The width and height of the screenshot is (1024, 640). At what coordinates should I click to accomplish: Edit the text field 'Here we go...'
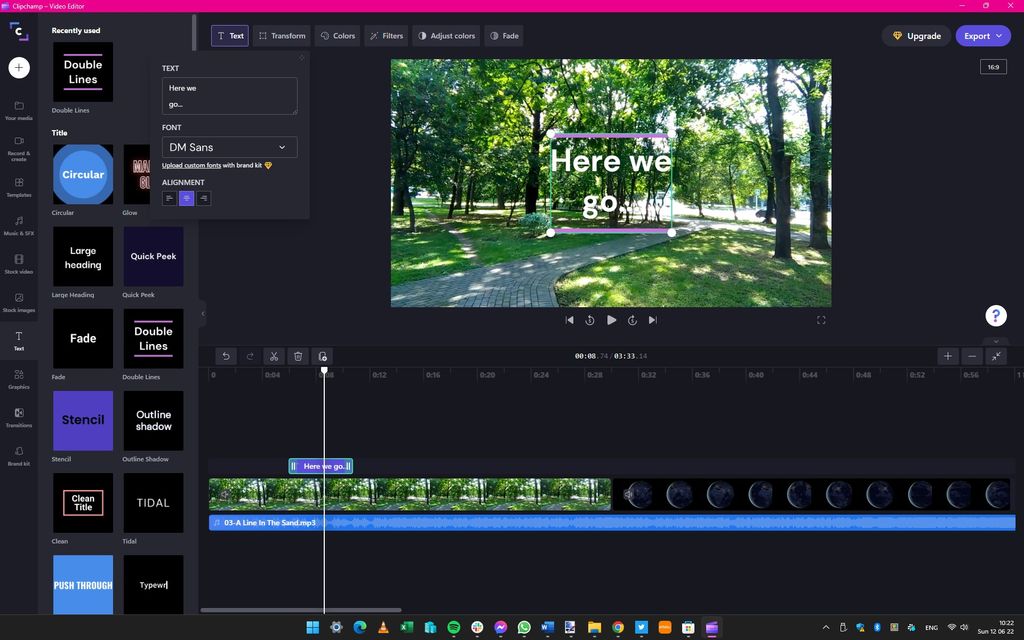229,96
